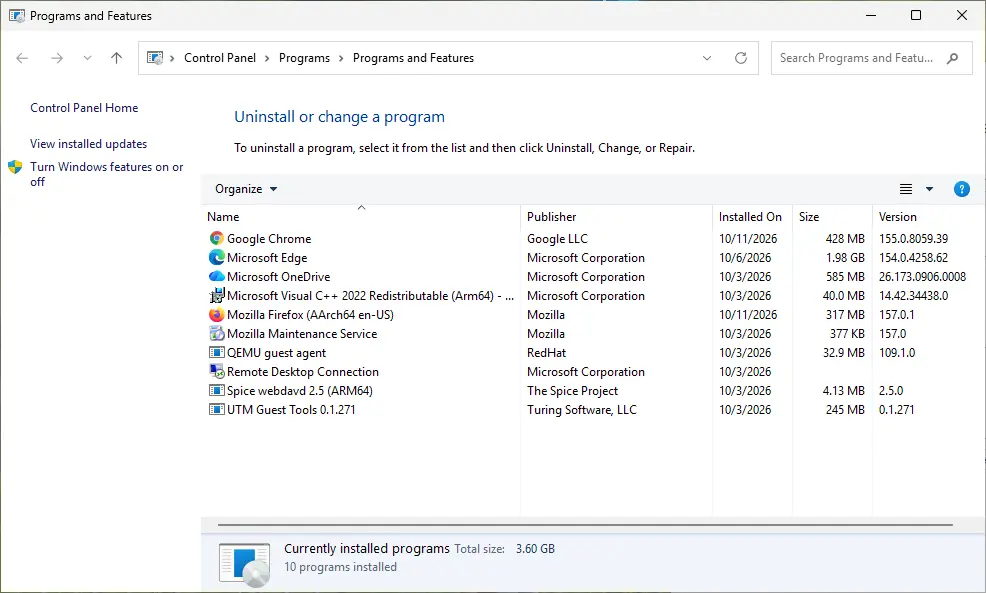The height and width of the screenshot is (593, 986).
Task: Select UTM Guest Tools 0.1.271
Action: [x=591, y=409]
